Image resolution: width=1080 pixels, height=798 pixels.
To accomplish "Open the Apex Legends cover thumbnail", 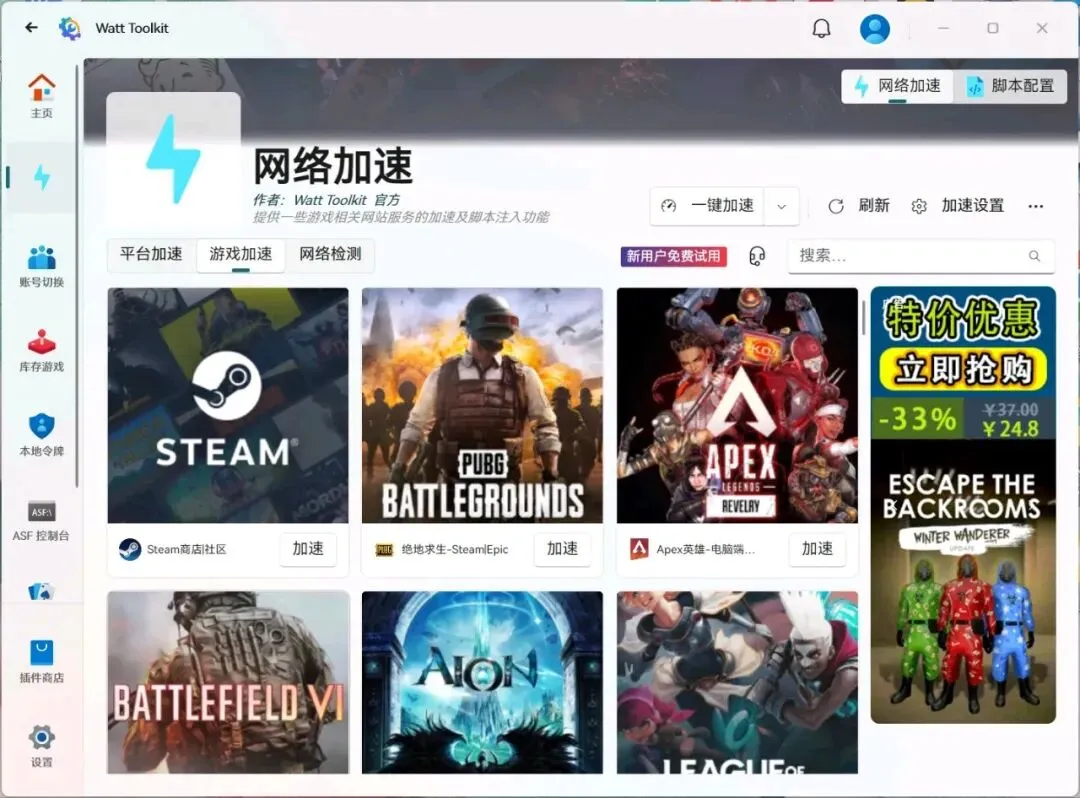I will [737, 406].
